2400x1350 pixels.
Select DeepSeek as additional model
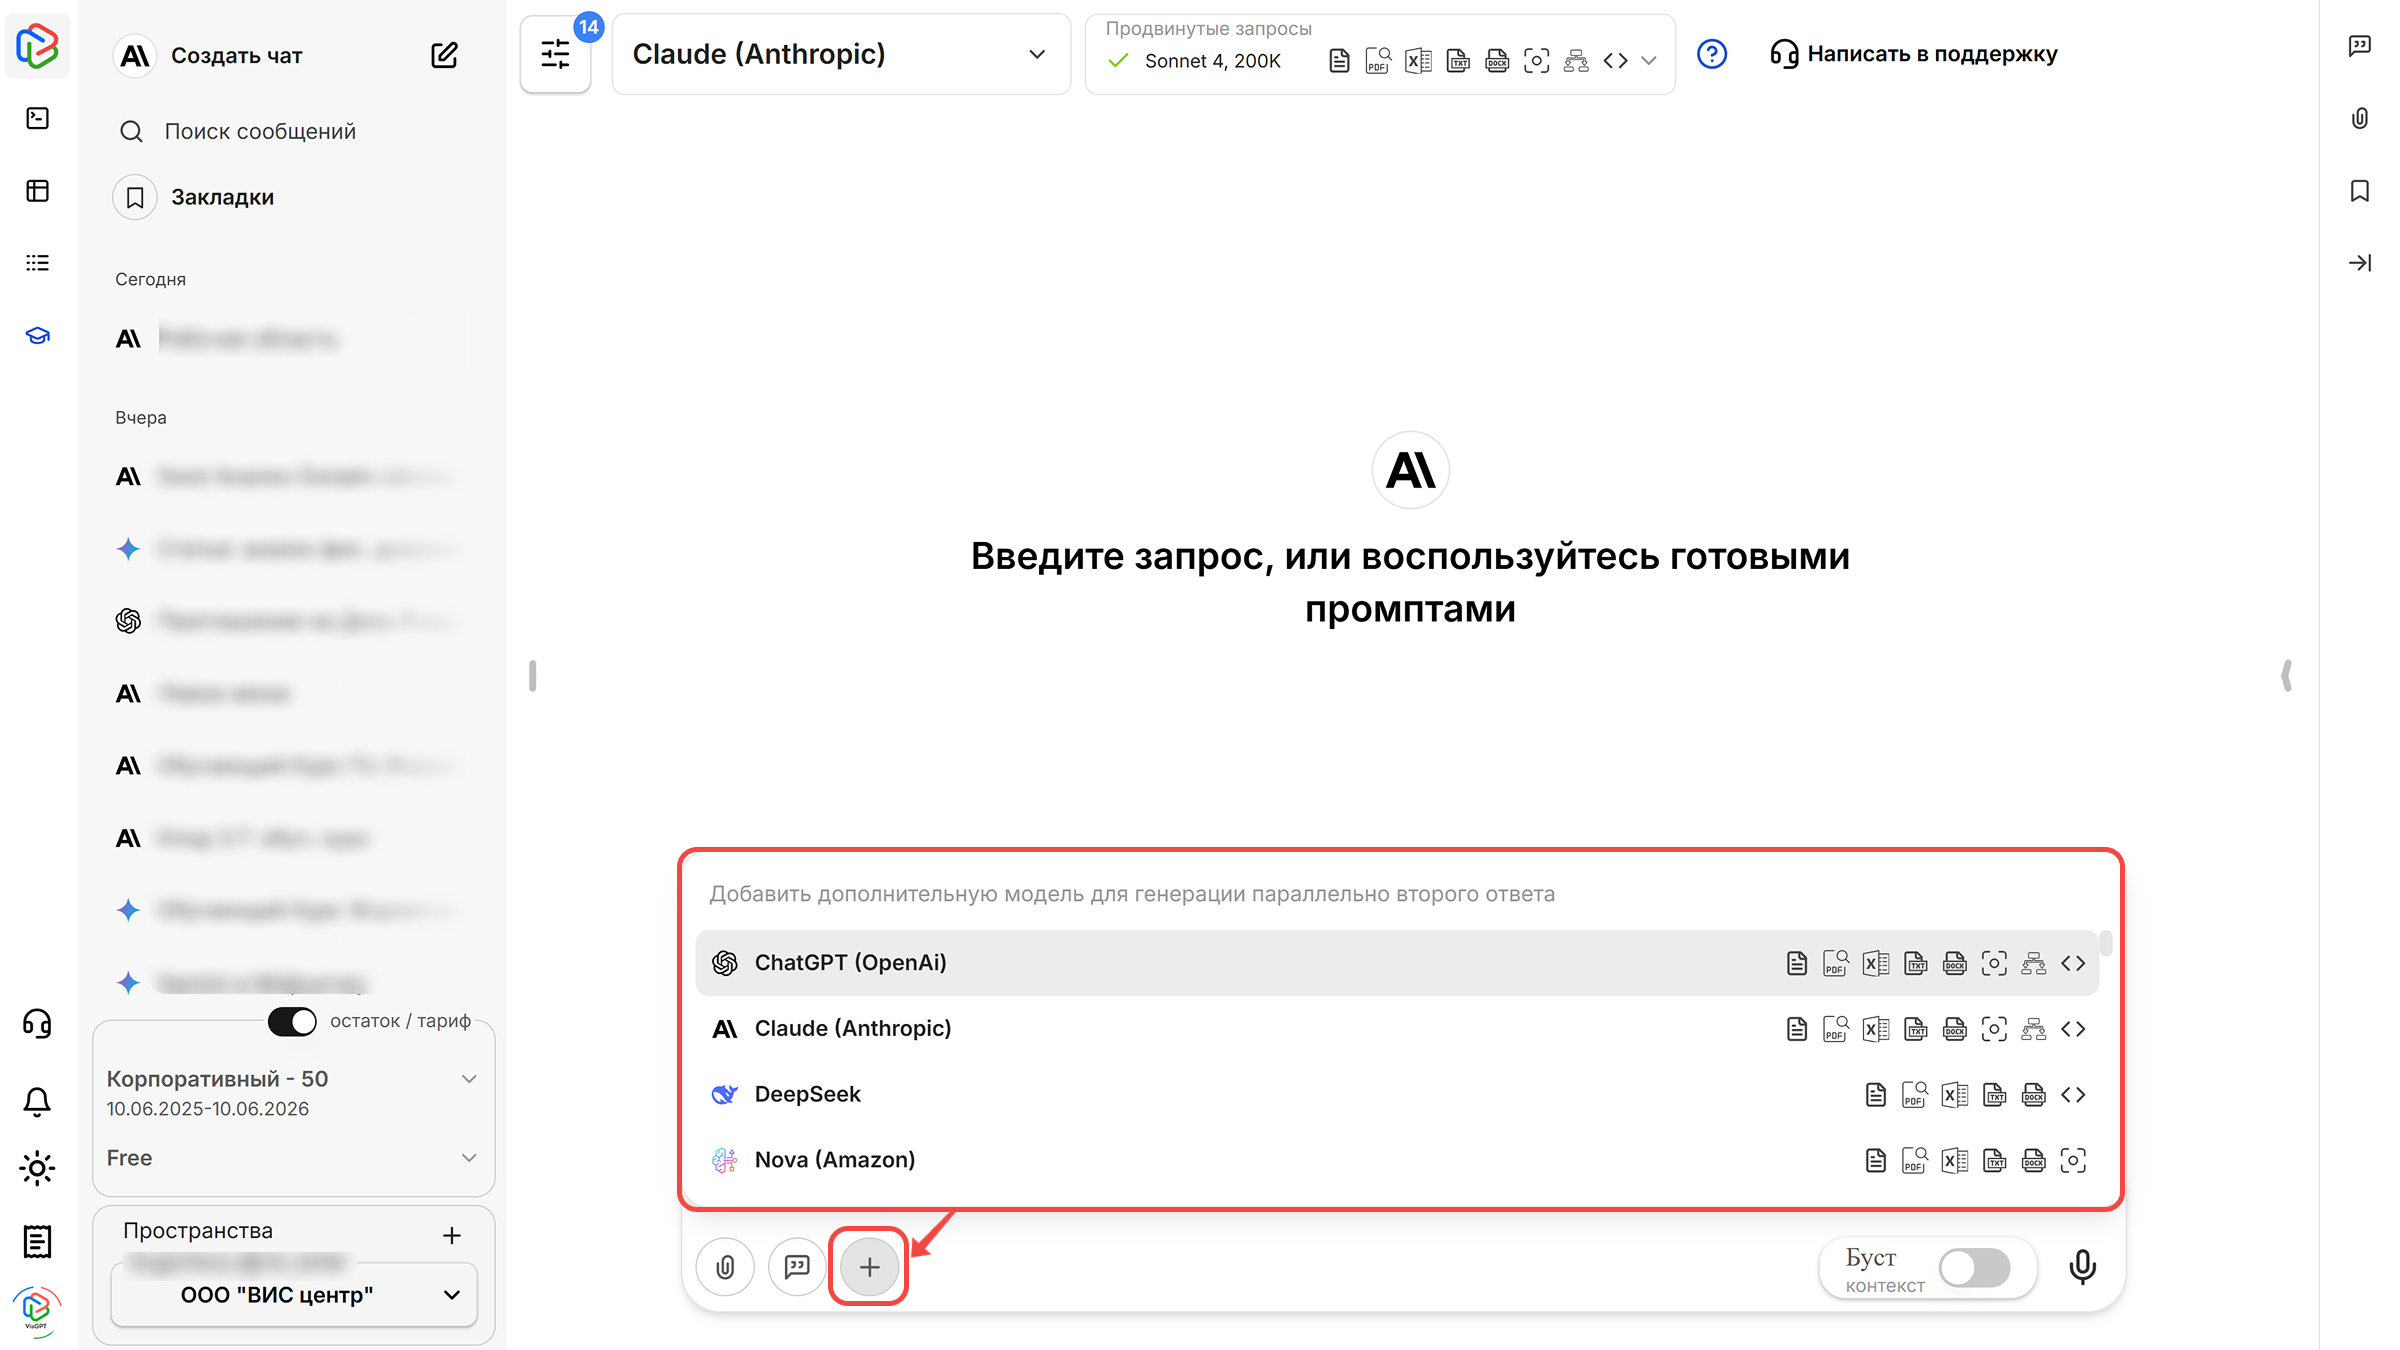1396,1095
